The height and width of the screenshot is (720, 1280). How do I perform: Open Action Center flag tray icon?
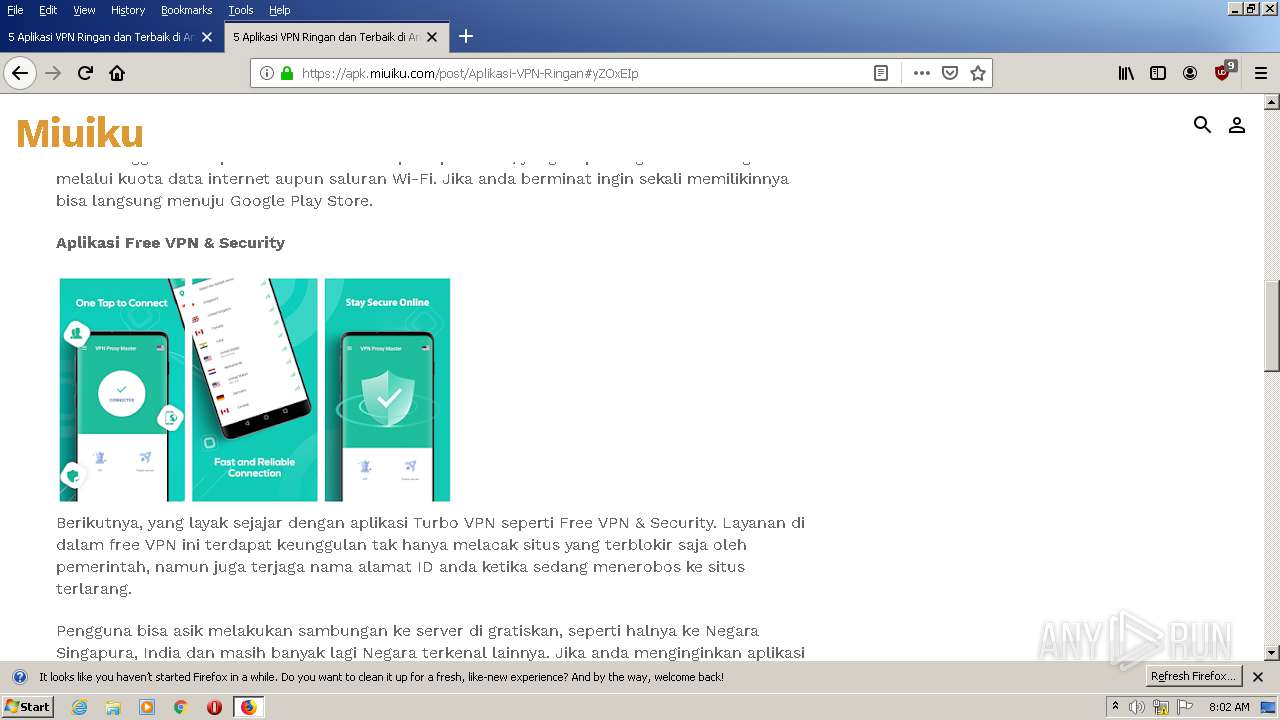tap(1186, 707)
